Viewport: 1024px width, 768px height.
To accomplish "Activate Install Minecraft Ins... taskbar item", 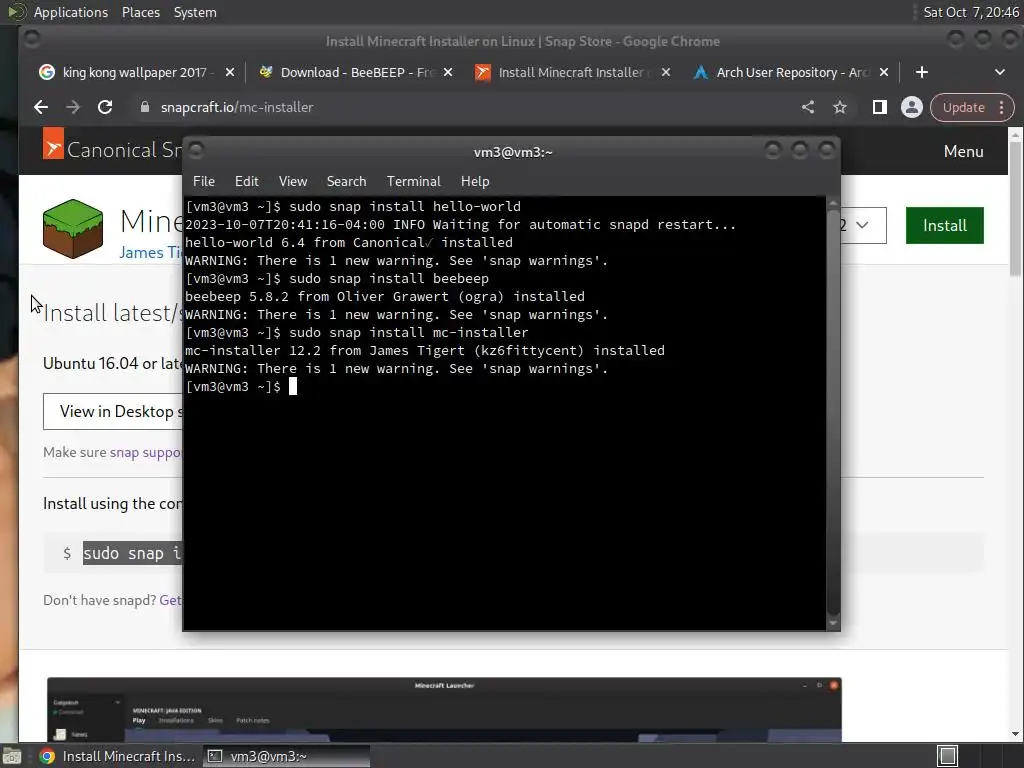I will tap(118, 756).
